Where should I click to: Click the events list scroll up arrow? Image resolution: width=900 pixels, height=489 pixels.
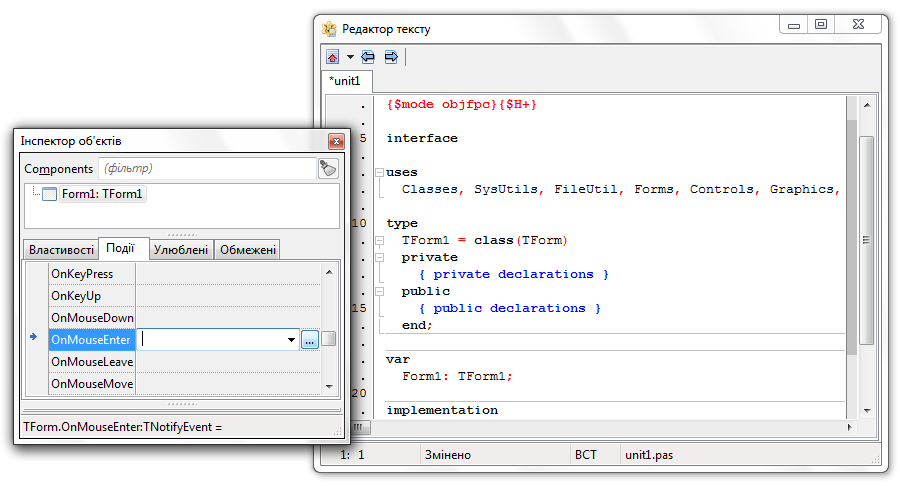pyautogui.click(x=329, y=272)
